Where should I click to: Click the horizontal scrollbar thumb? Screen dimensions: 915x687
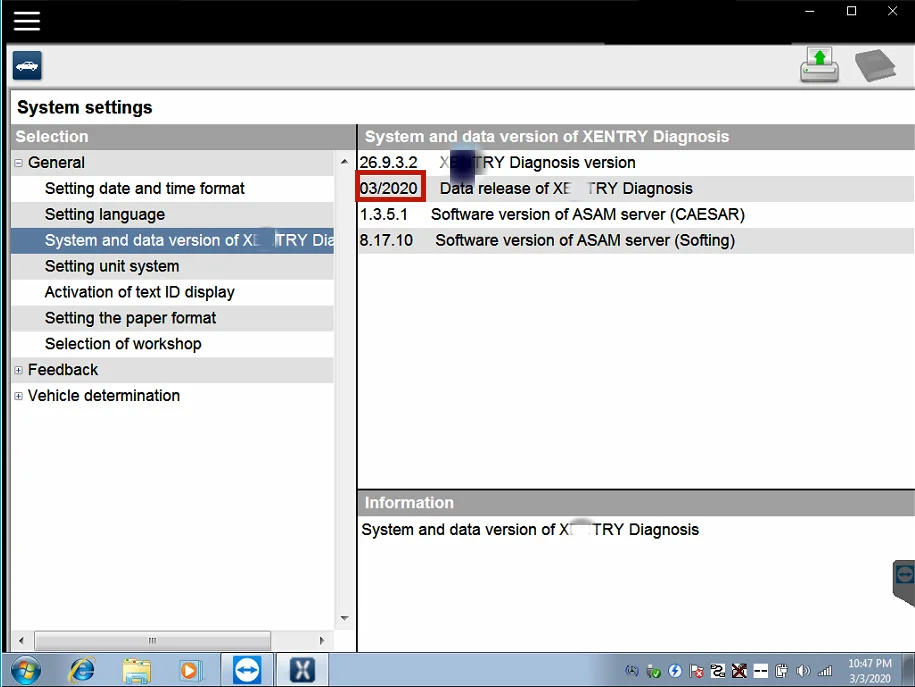[x=152, y=640]
